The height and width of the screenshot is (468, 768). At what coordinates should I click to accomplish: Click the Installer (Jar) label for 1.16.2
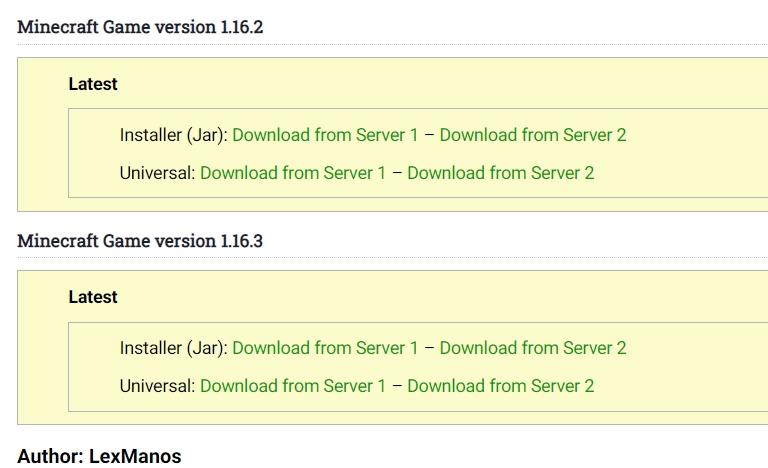[x=174, y=135]
